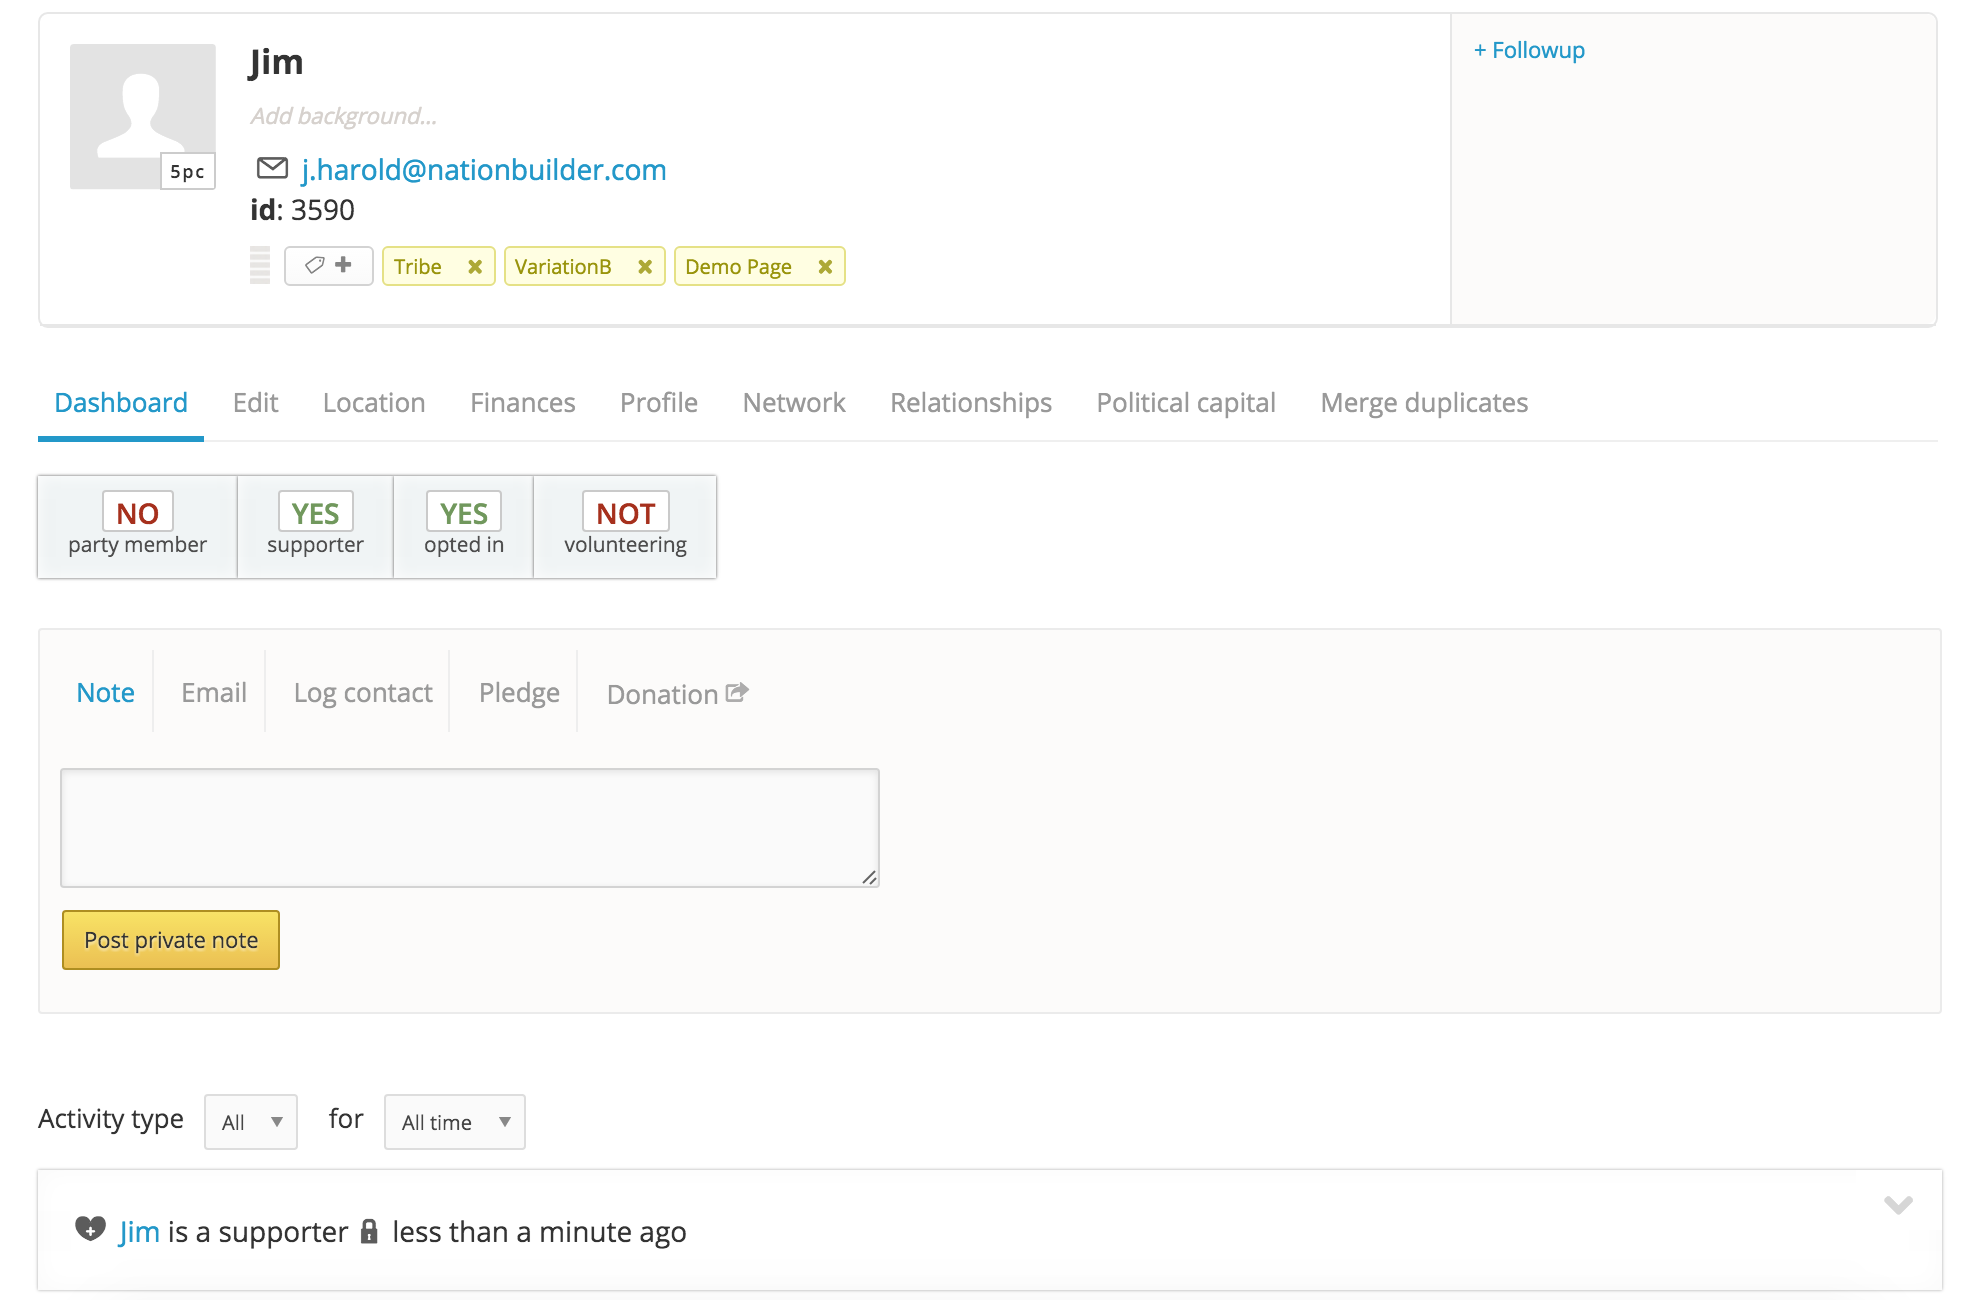Click the + Followup link
This screenshot has height=1300, width=1966.
(1529, 50)
